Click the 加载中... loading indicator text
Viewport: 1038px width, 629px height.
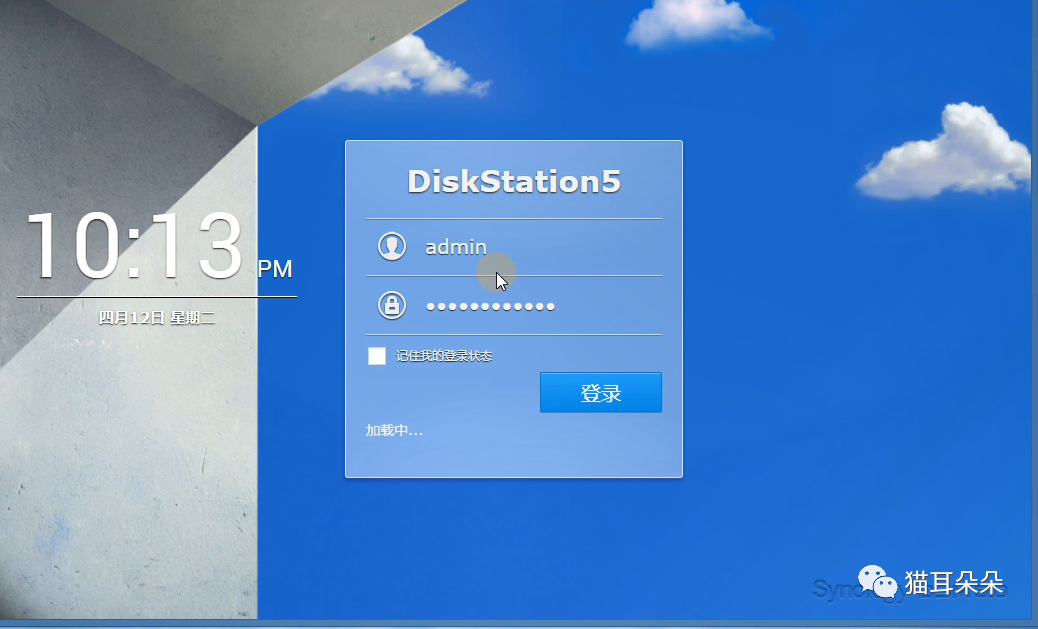coord(393,430)
